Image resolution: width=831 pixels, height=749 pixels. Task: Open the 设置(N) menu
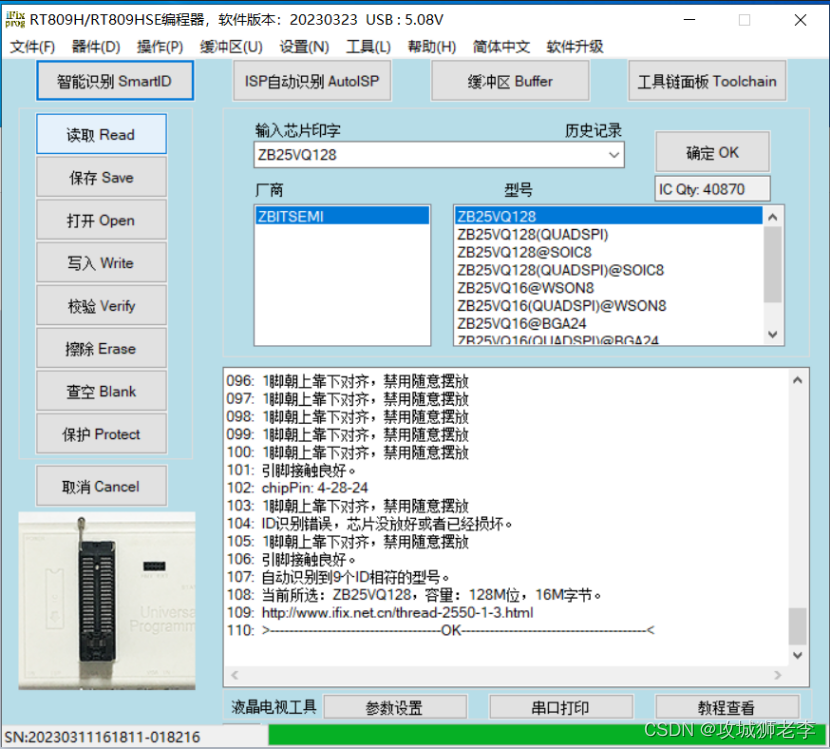pyautogui.click(x=304, y=47)
